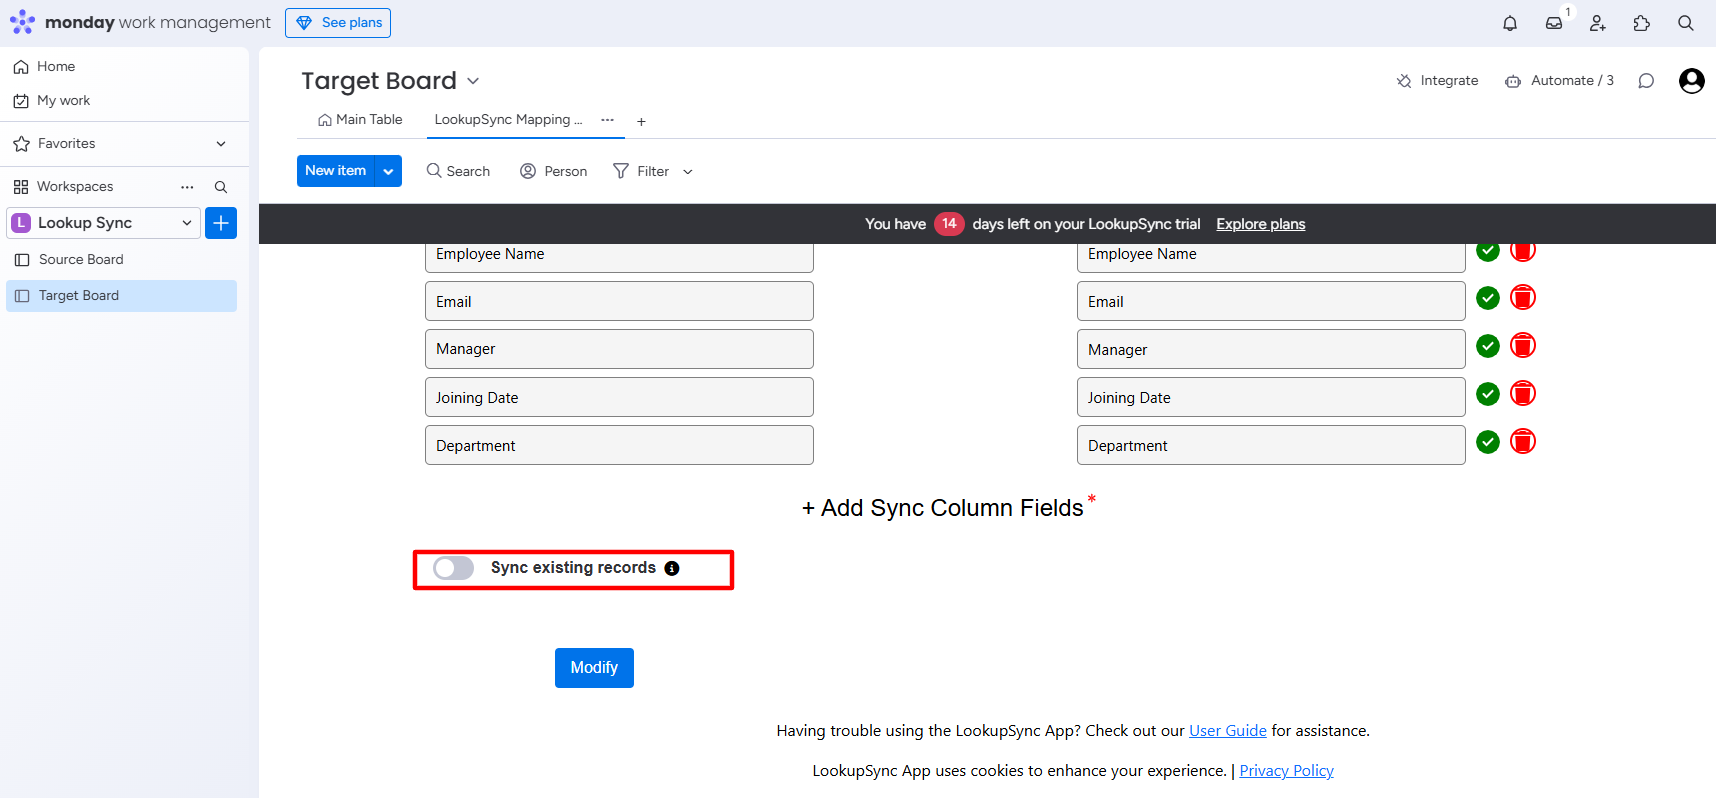Screen dimensions: 1716x798
Task: Click the left Email source field
Action: click(619, 301)
